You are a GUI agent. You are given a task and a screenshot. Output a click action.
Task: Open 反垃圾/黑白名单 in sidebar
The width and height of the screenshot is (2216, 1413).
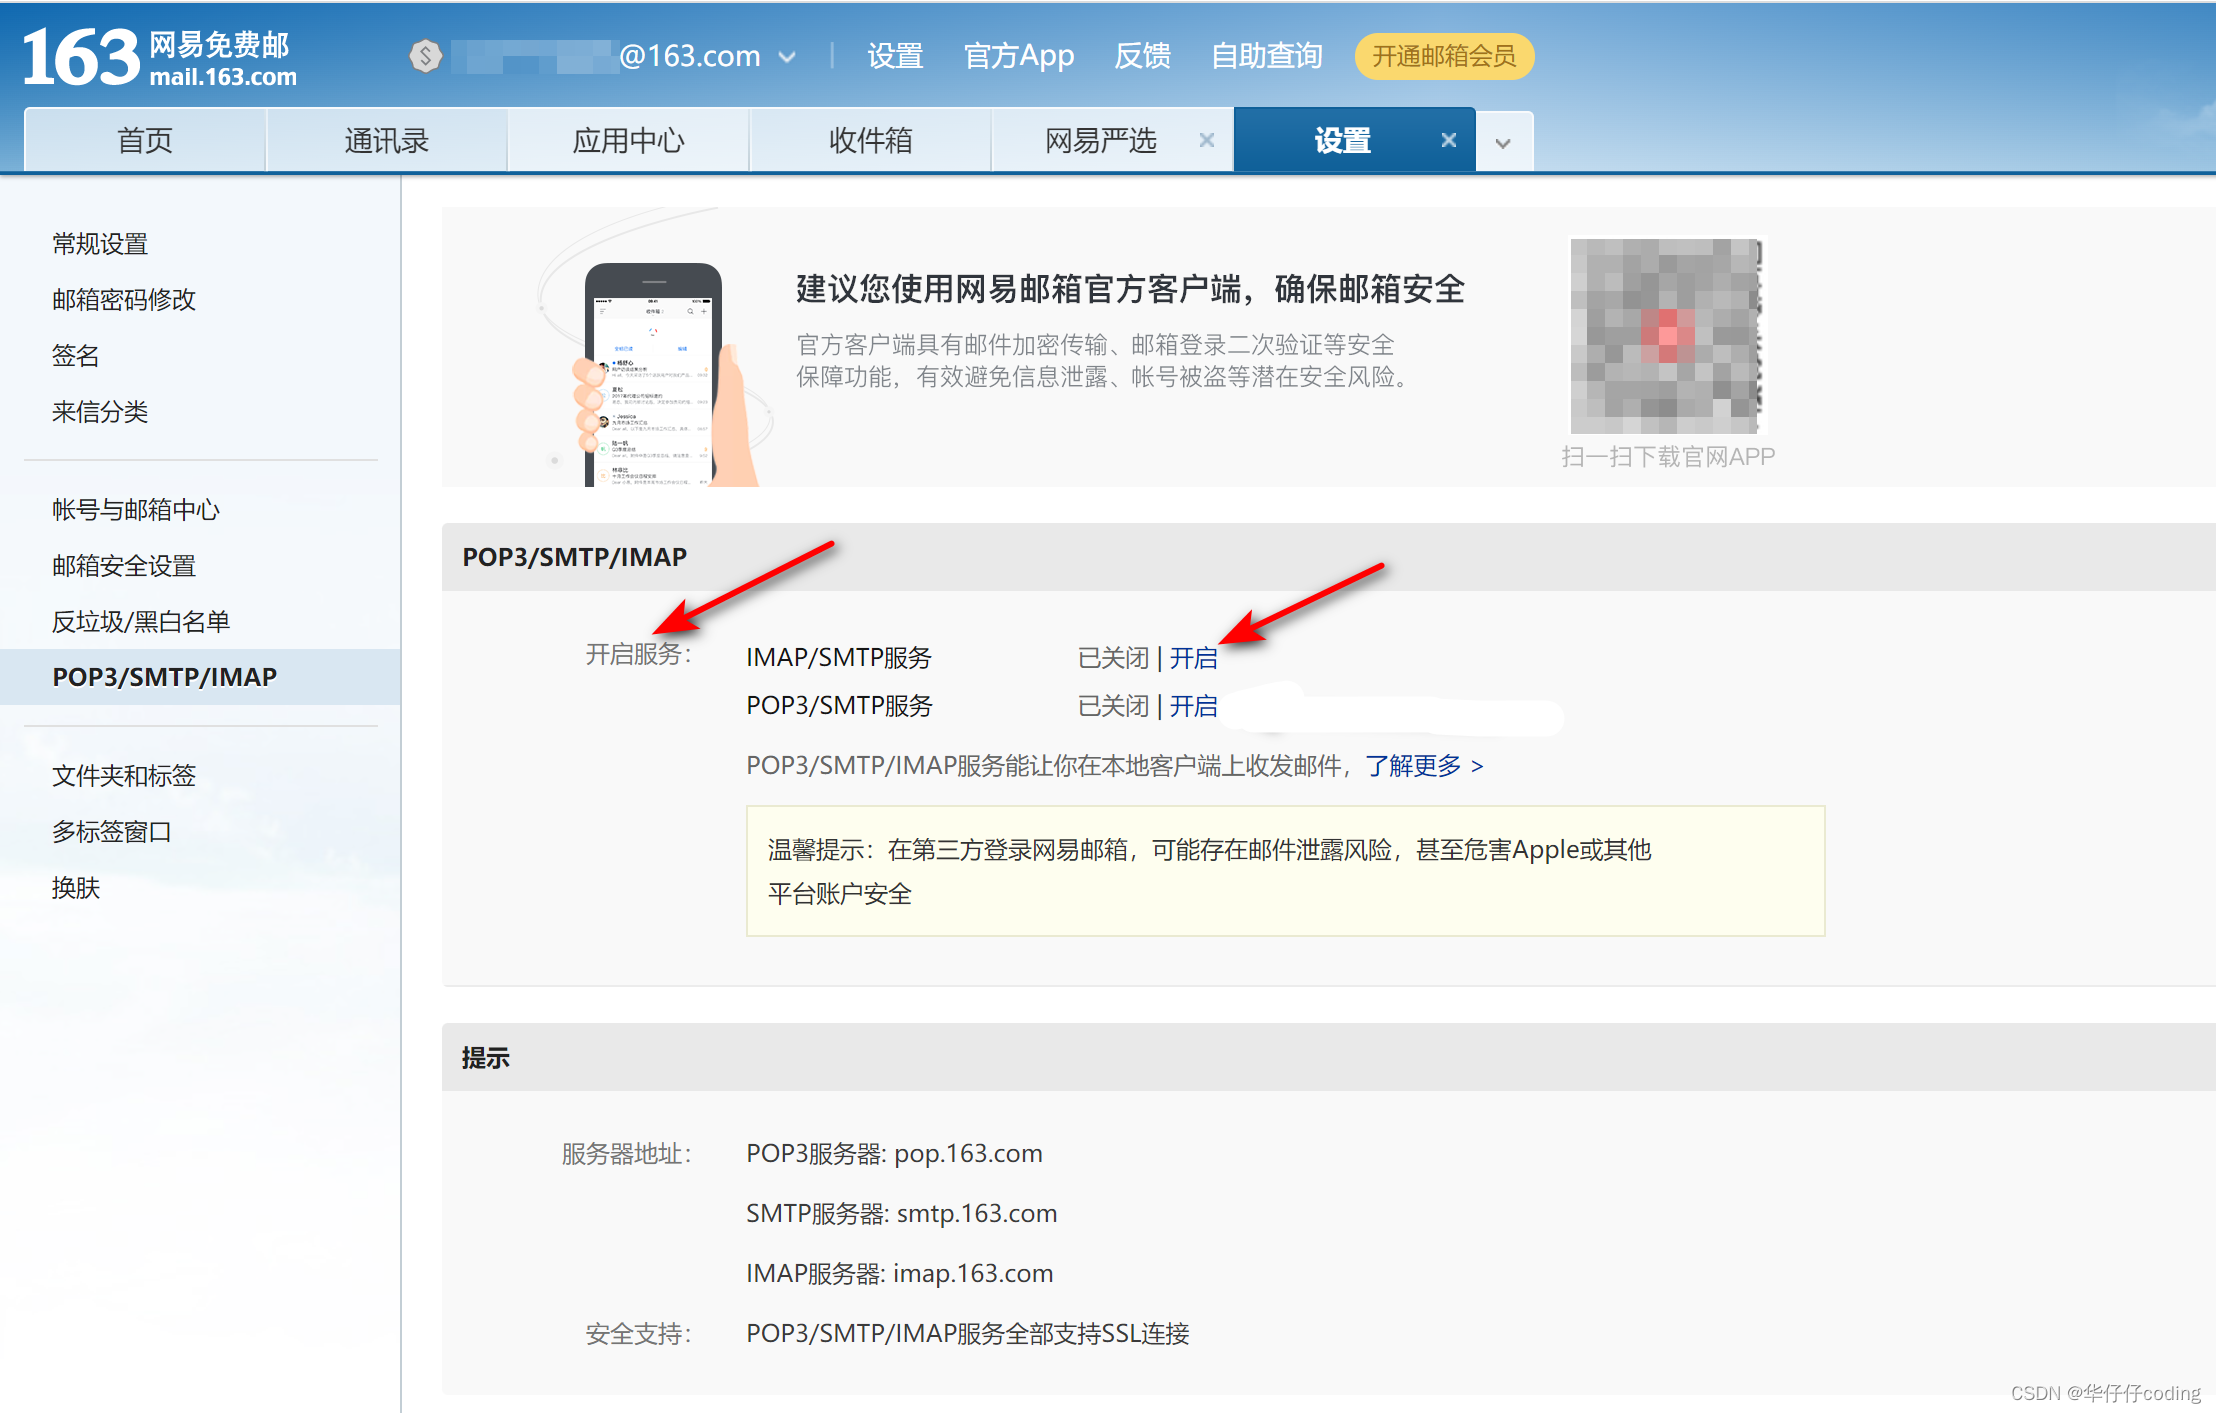tap(141, 622)
